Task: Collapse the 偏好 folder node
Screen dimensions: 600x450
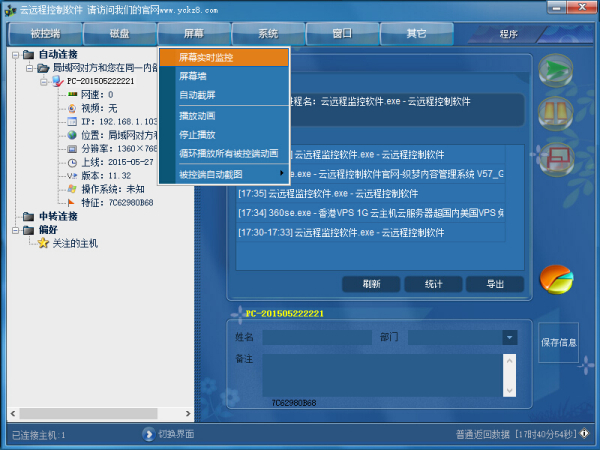Action: pyautogui.click(x=15, y=230)
